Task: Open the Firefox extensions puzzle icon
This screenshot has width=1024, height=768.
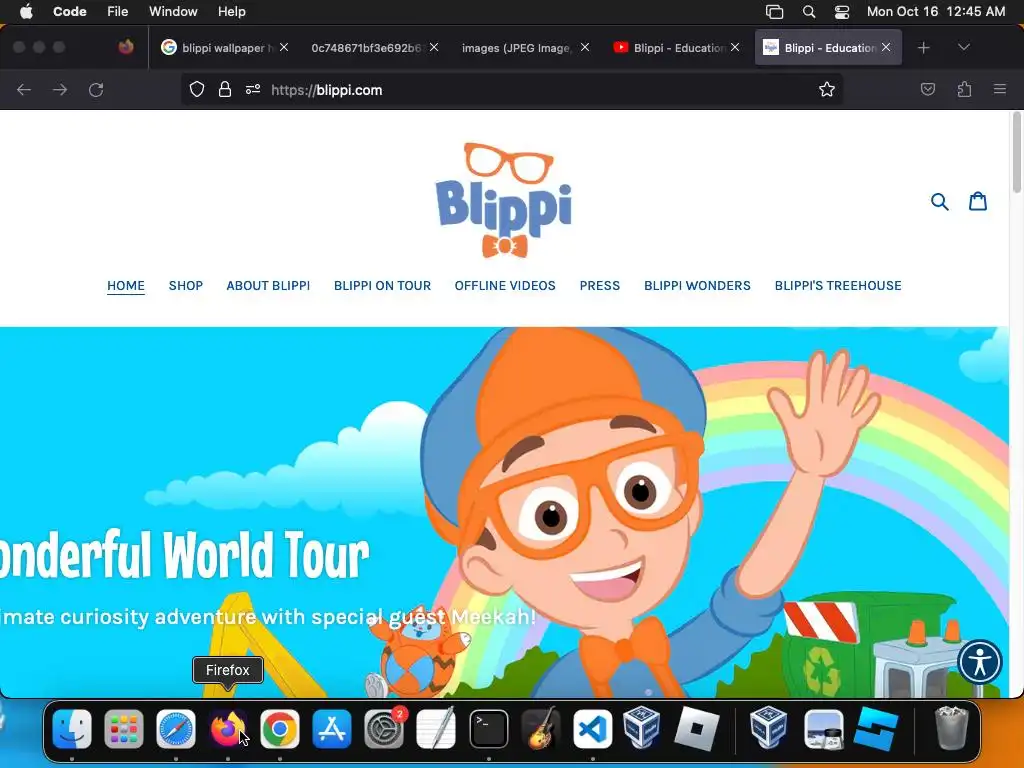Action: coord(965,89)
